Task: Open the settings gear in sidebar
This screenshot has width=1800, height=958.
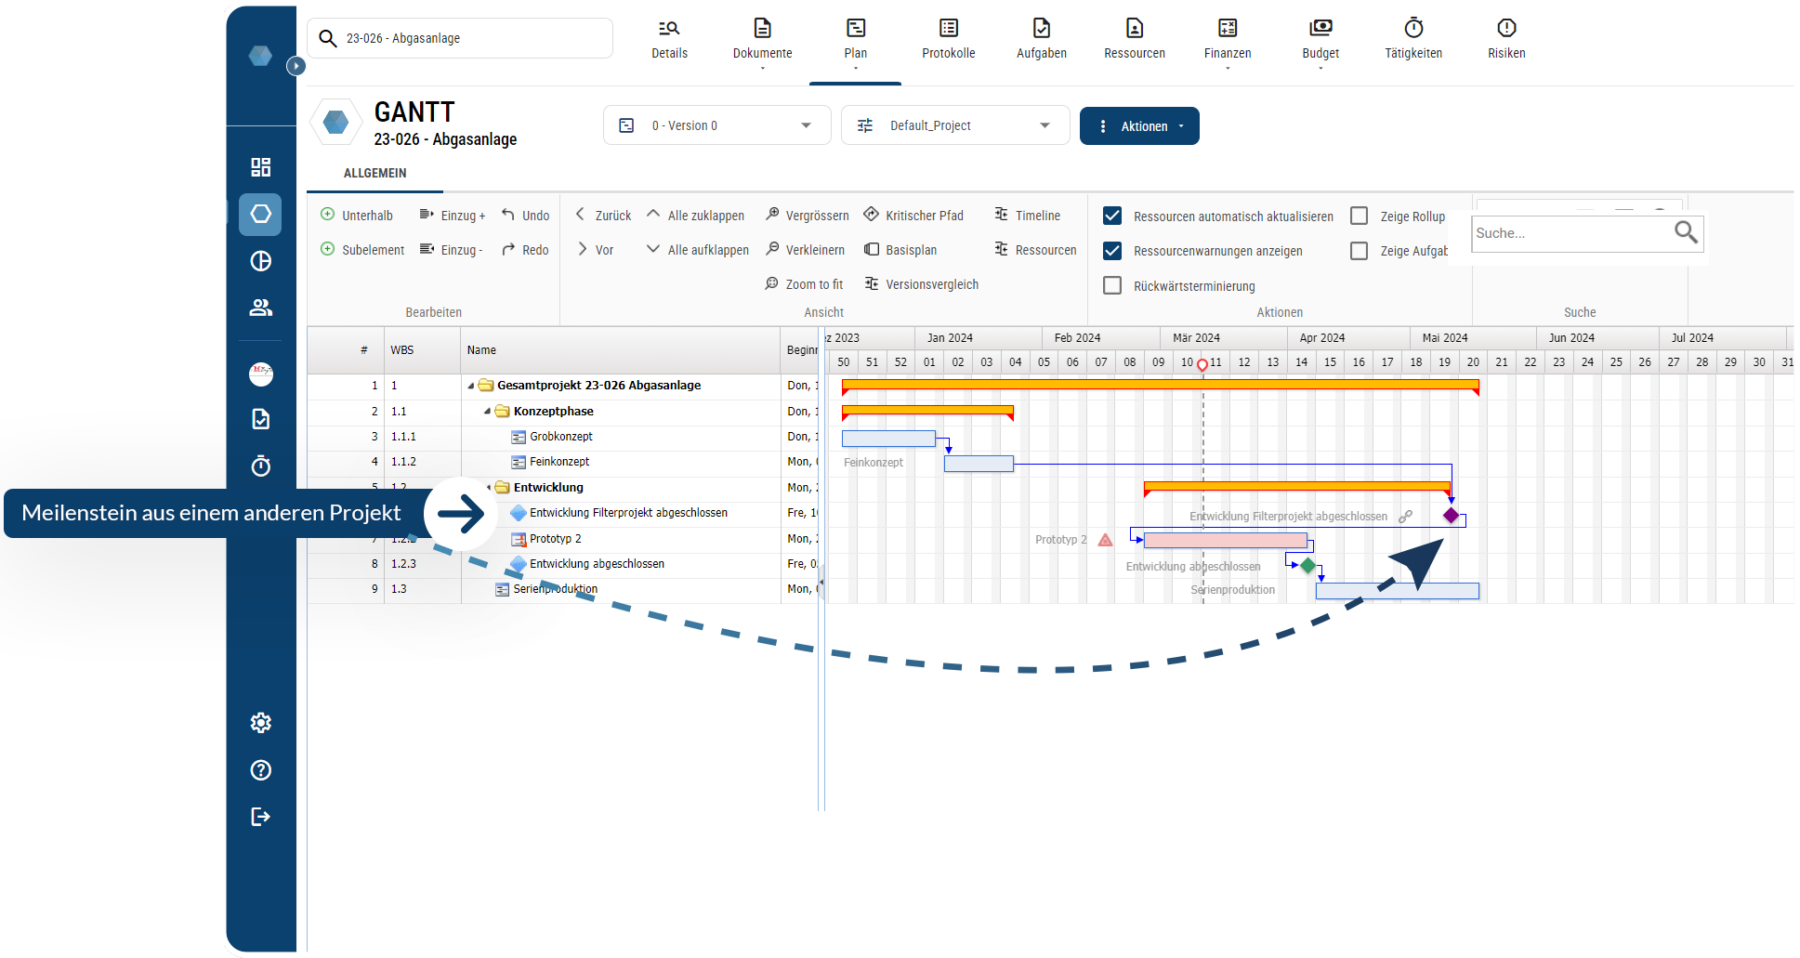Action: coord(261,723)
